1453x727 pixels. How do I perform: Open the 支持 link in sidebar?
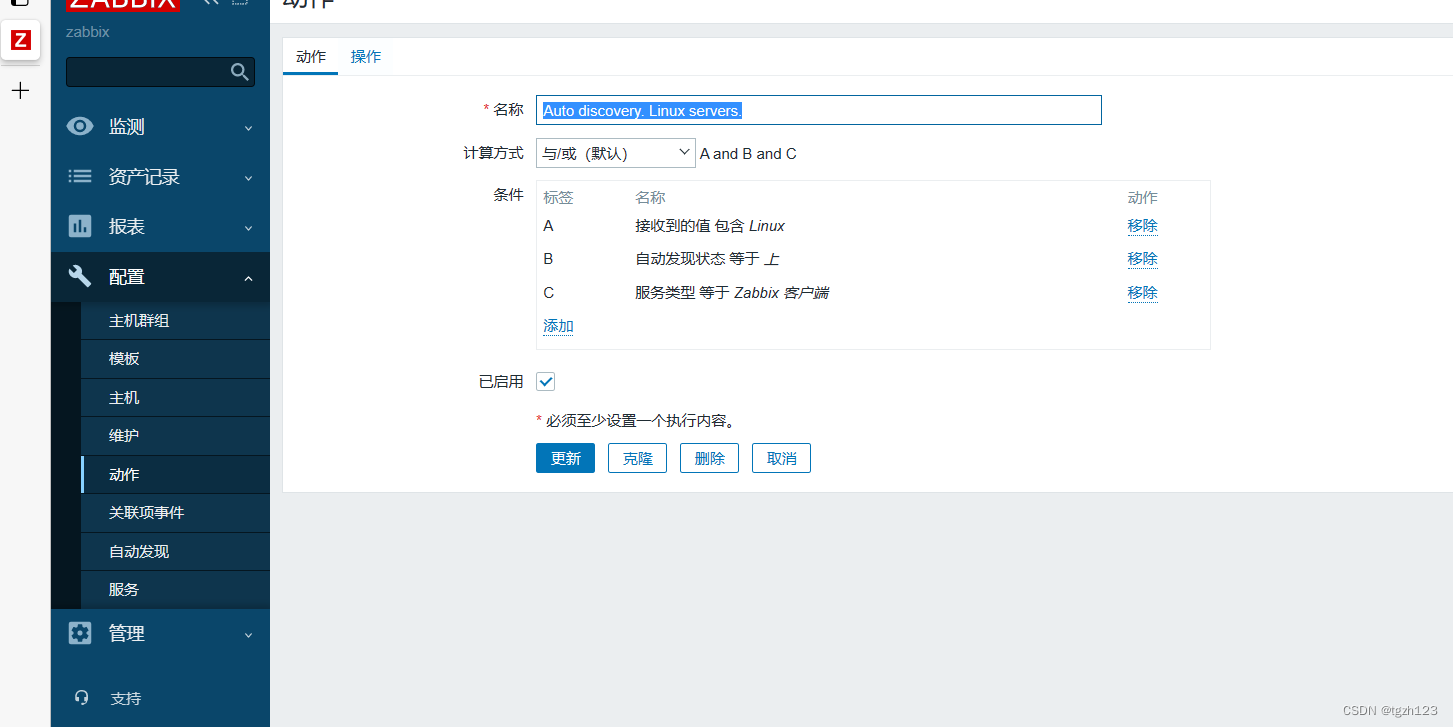coord(125,699)
